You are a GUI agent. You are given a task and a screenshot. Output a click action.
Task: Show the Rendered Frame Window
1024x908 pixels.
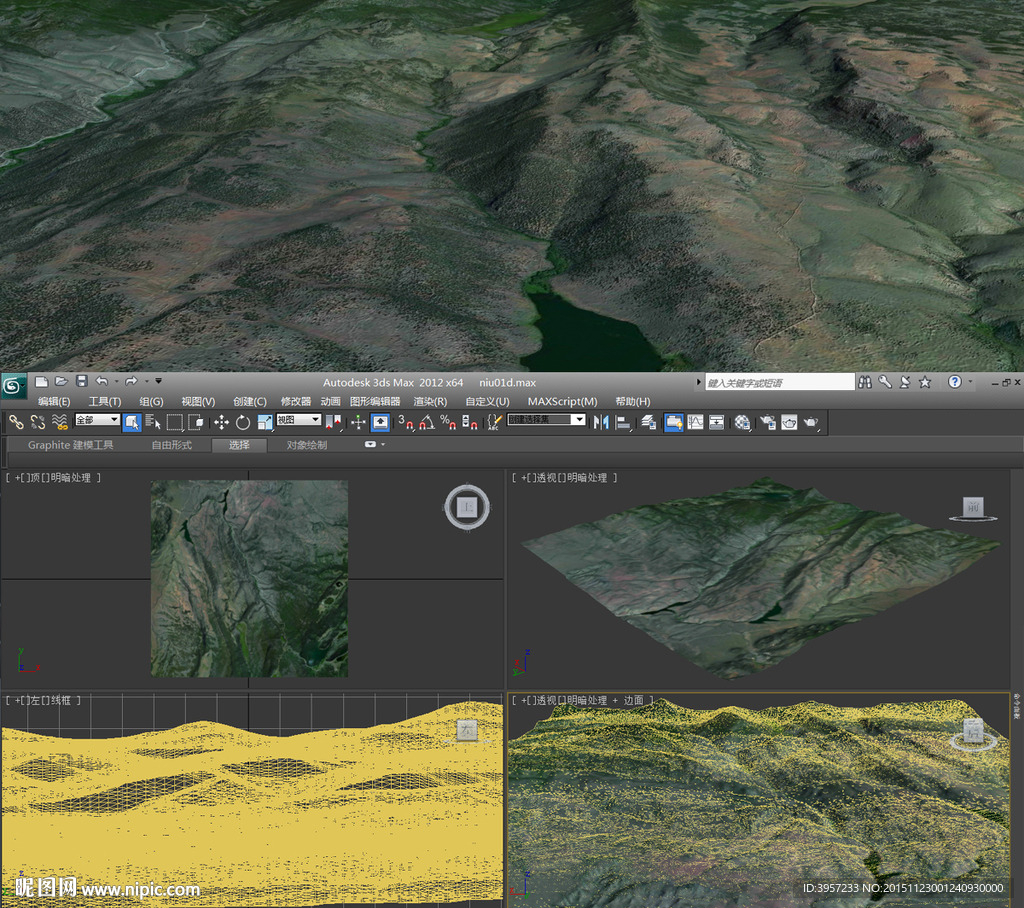click(x=789, y=423)
